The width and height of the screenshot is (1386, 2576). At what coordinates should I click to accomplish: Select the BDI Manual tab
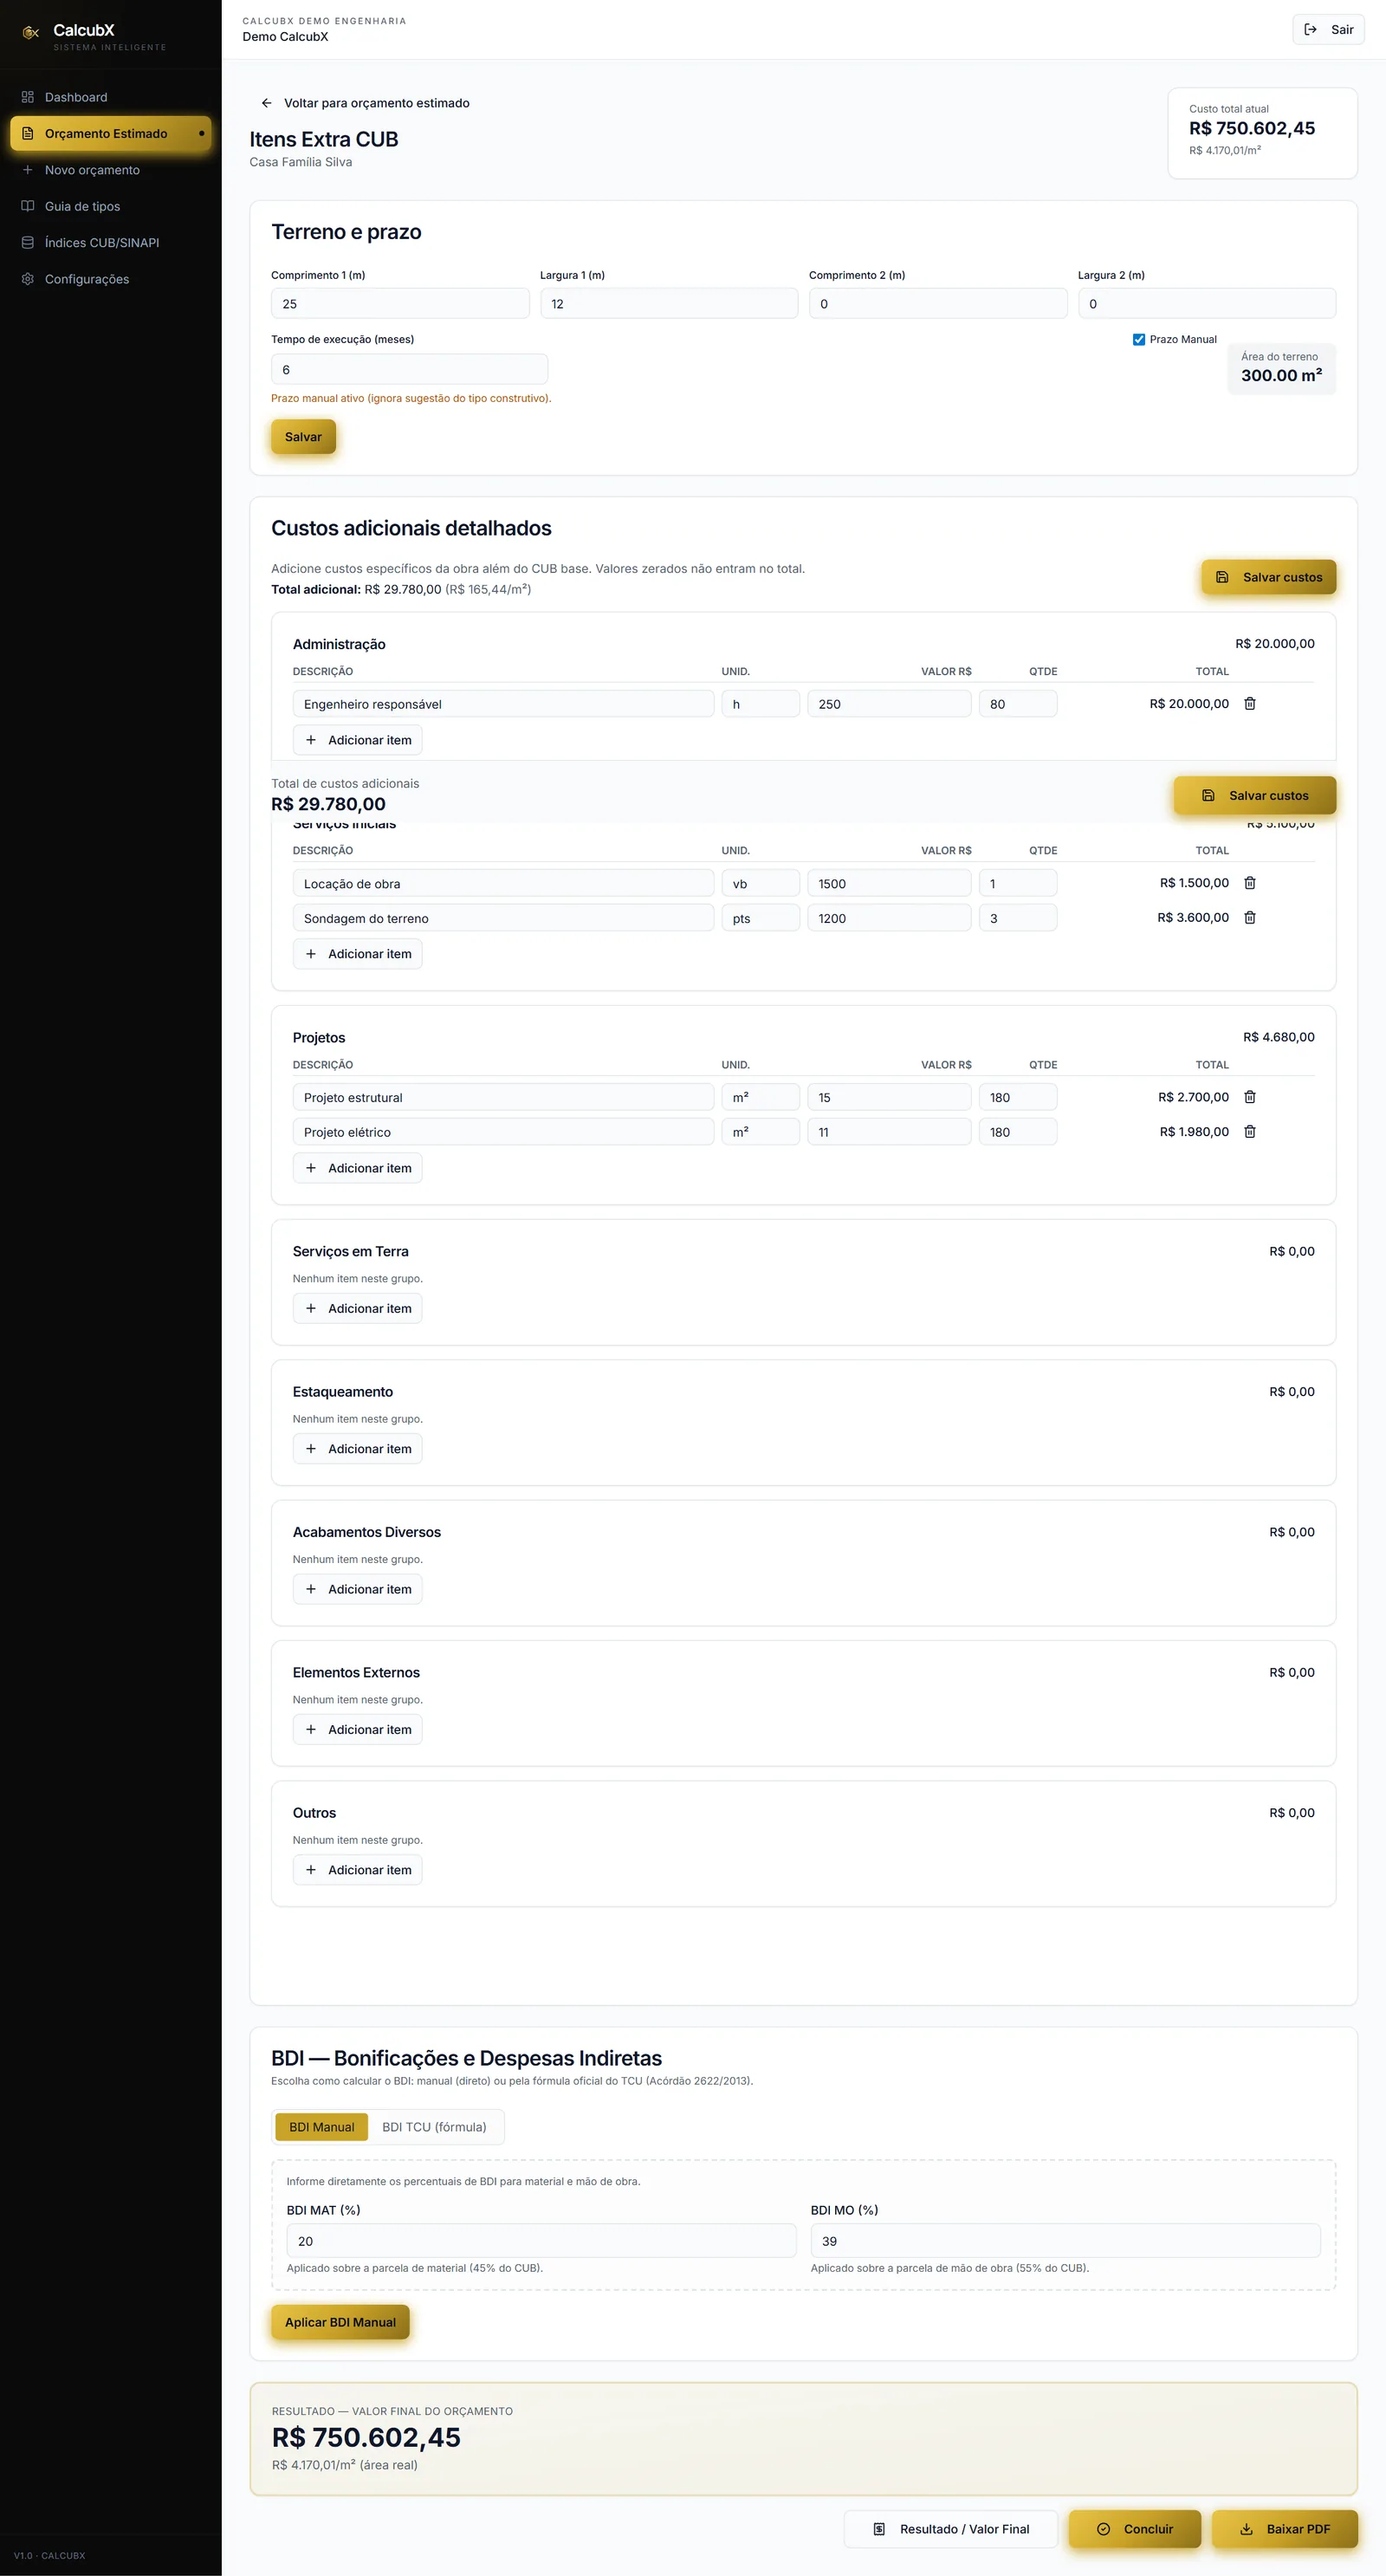[322, 2127]
